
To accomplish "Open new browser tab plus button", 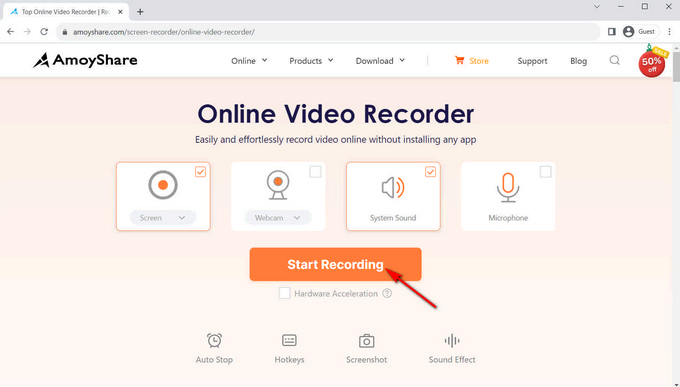I will click(x=140, y=12).
